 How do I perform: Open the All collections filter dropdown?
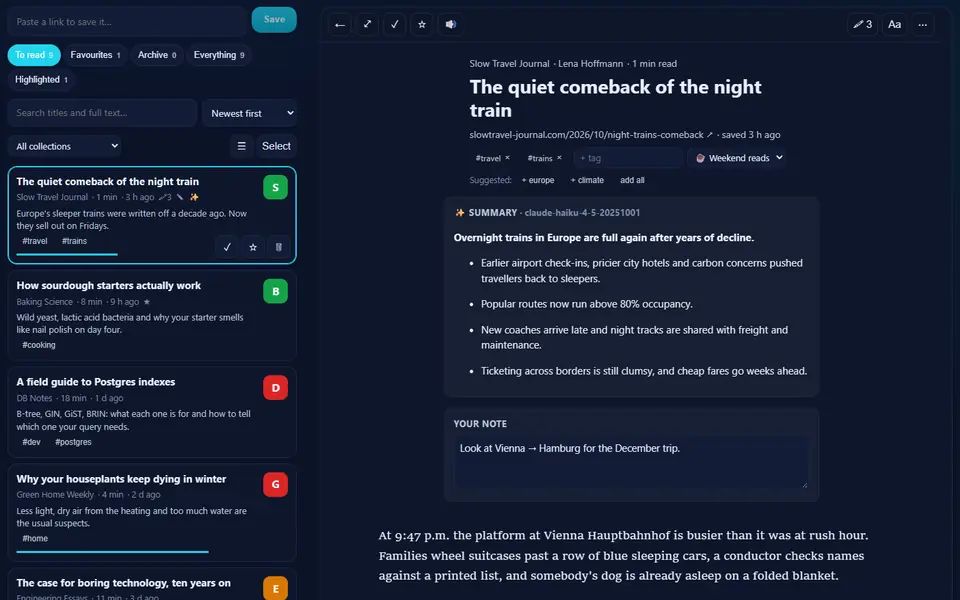click(x=65, y=146)
